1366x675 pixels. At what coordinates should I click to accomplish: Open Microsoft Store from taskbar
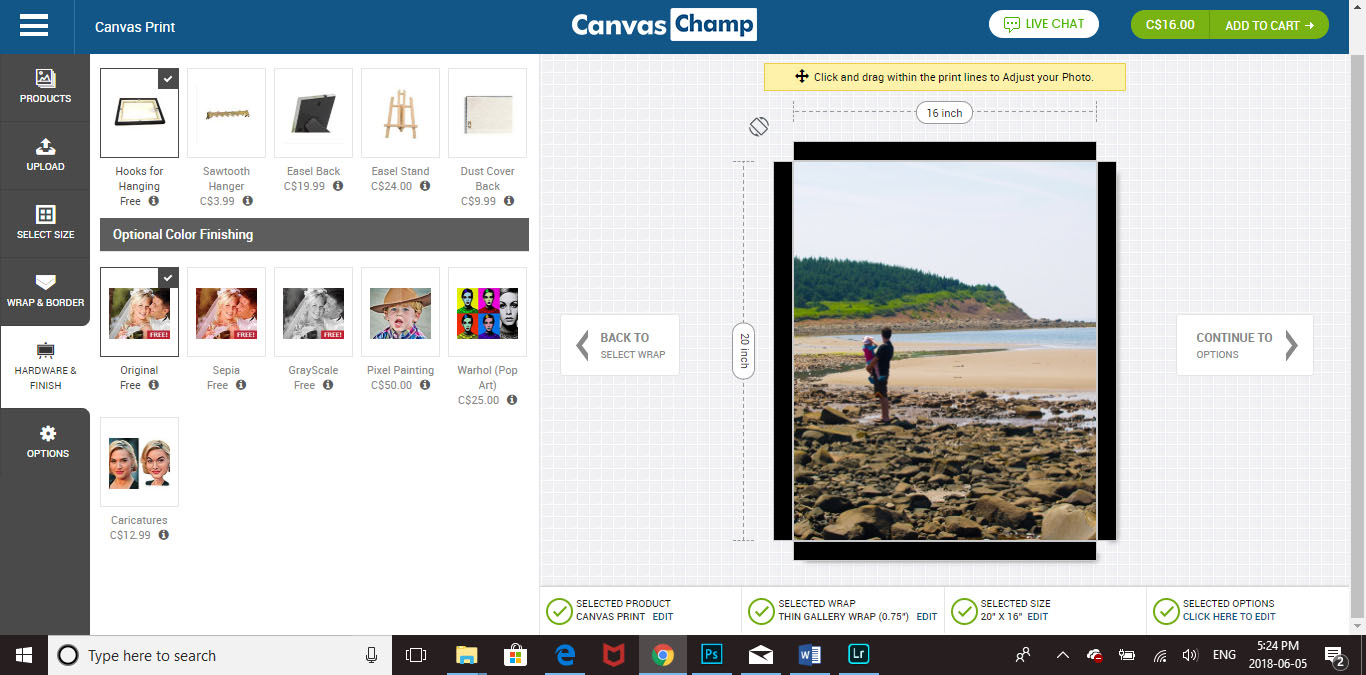[x=515, y=655]
